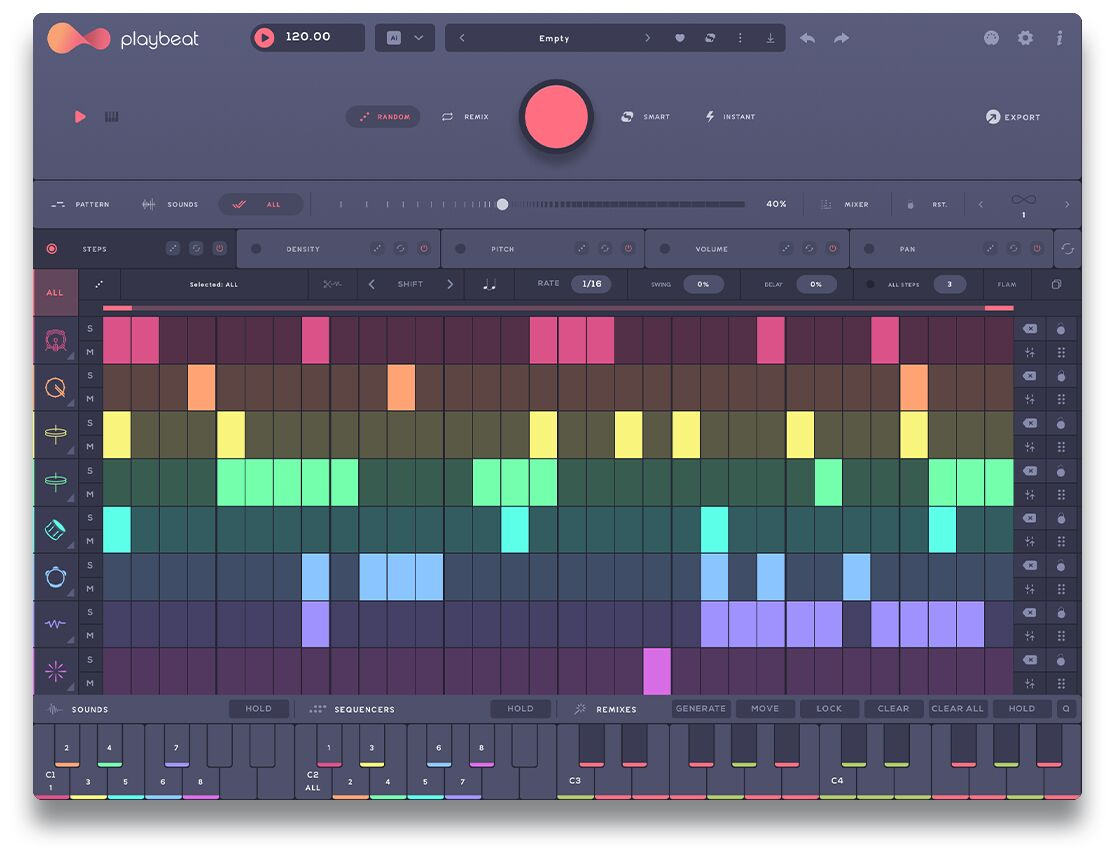
Task: Open the info icon in header
Action: click(x=1059, y=38)
